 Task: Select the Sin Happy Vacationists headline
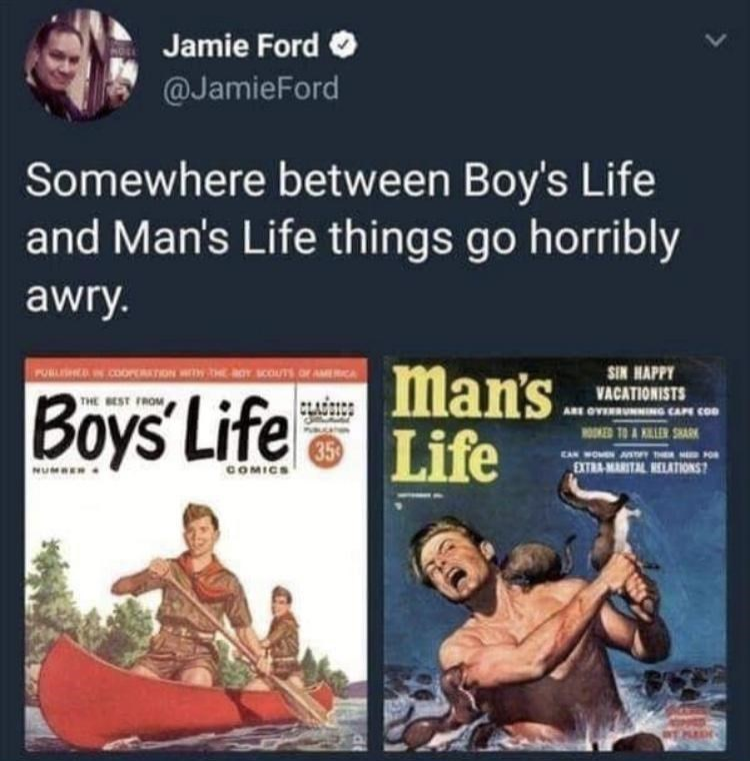point(641,383)
